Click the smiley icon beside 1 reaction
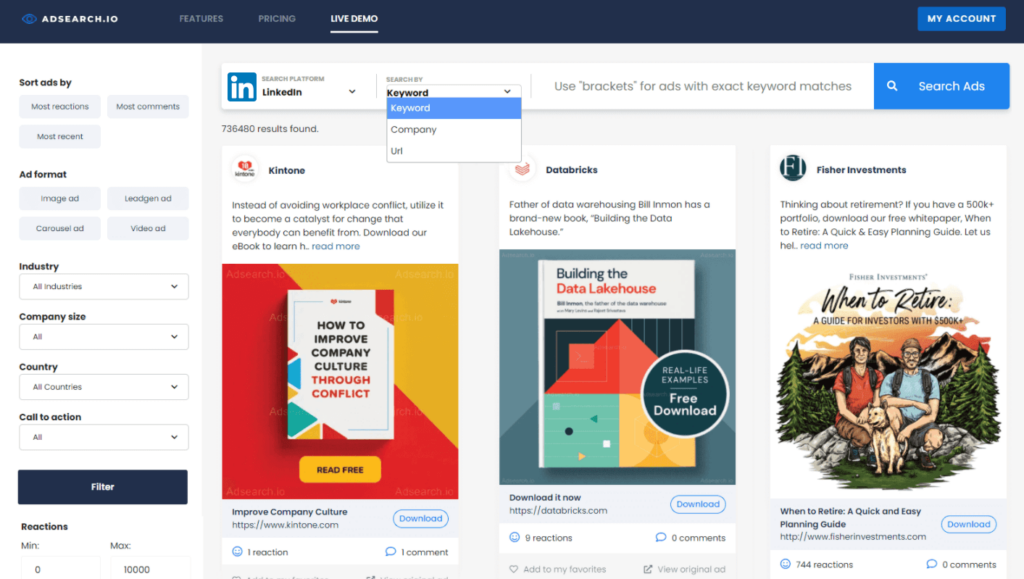The width and height of the screenshot is (1024, 579). point(237,552)
